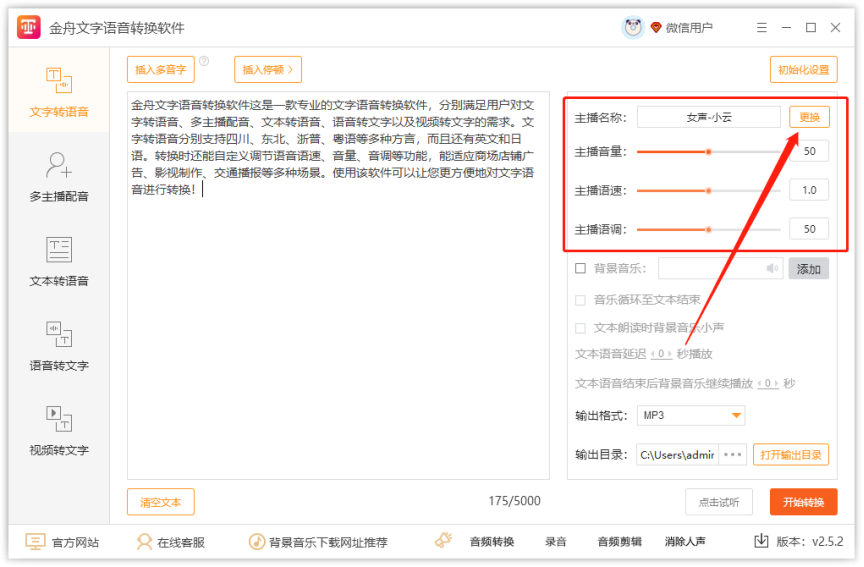The height and width of the screenshot is (567, 864).
Task: Maximize the window
Action: [811, 28]
